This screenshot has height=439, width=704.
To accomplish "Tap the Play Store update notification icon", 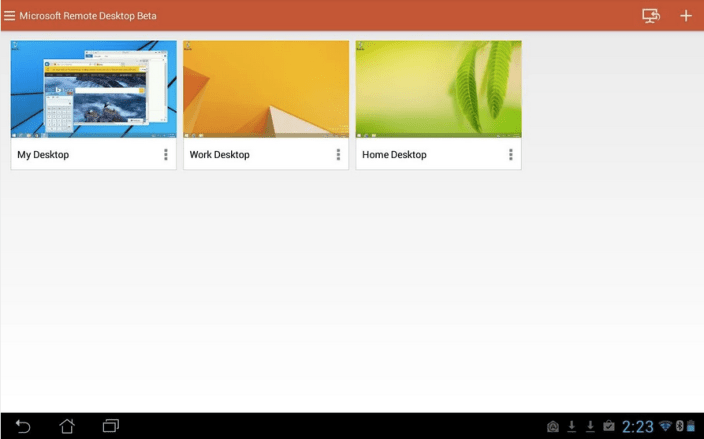I will (x=608, y=427).
